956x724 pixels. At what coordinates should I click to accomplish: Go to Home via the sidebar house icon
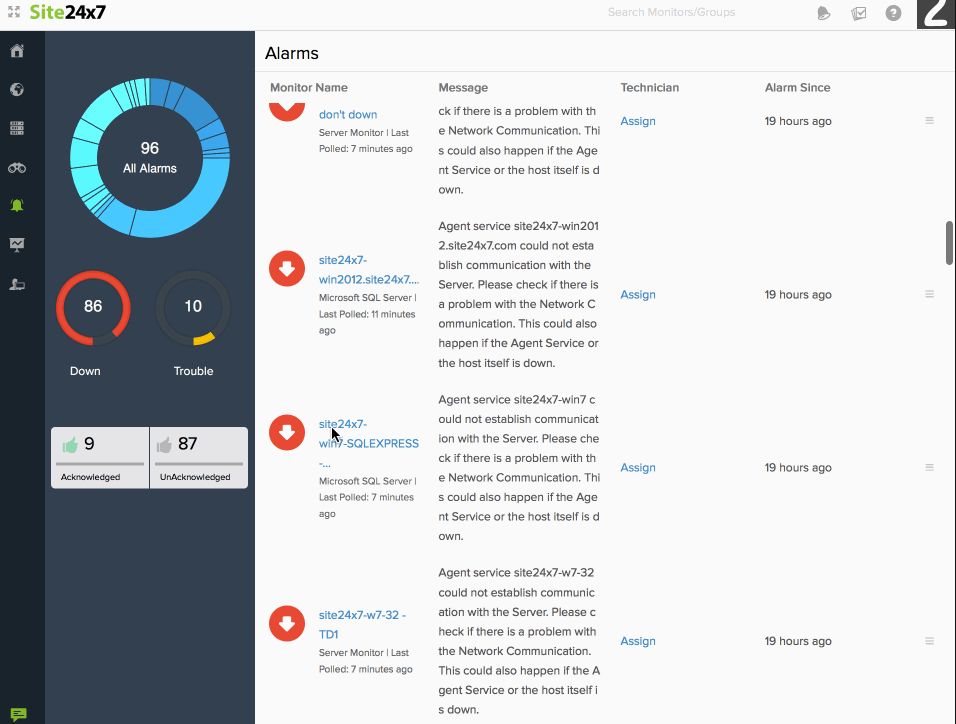[17, 51]
